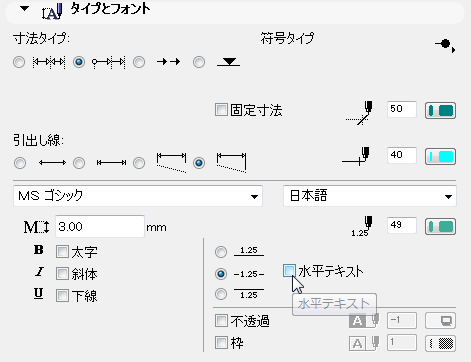Select the elevation dimension type radio
Screen dimensions: 471x362
tap(199, 62)
